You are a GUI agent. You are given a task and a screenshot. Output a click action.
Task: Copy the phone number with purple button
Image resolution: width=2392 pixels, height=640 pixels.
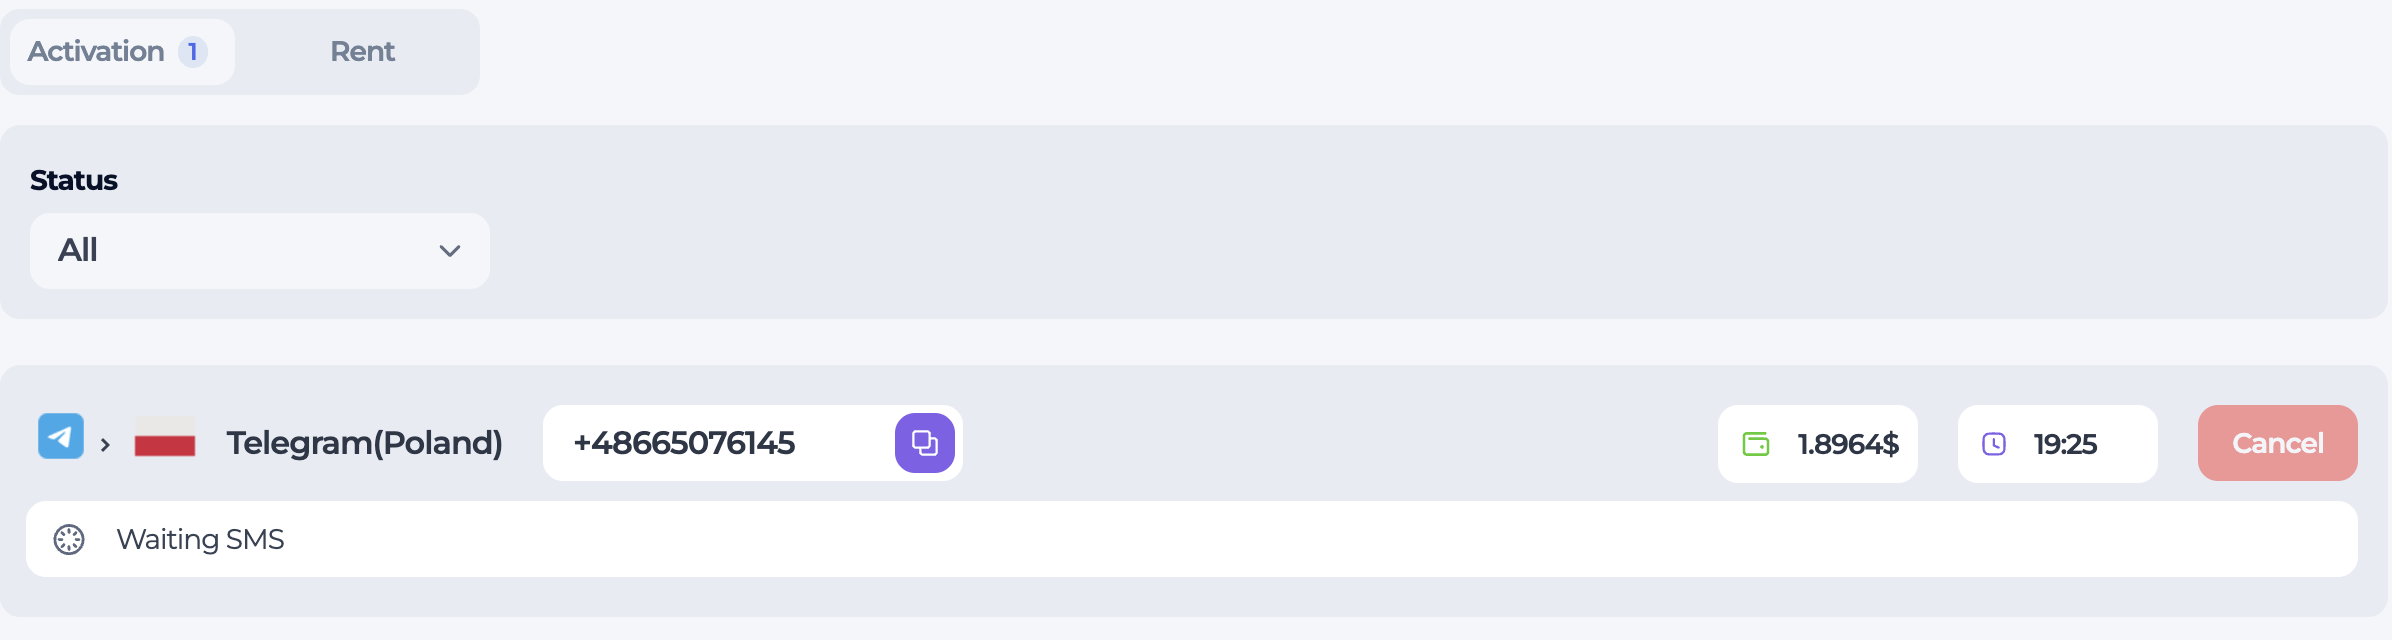924,443
